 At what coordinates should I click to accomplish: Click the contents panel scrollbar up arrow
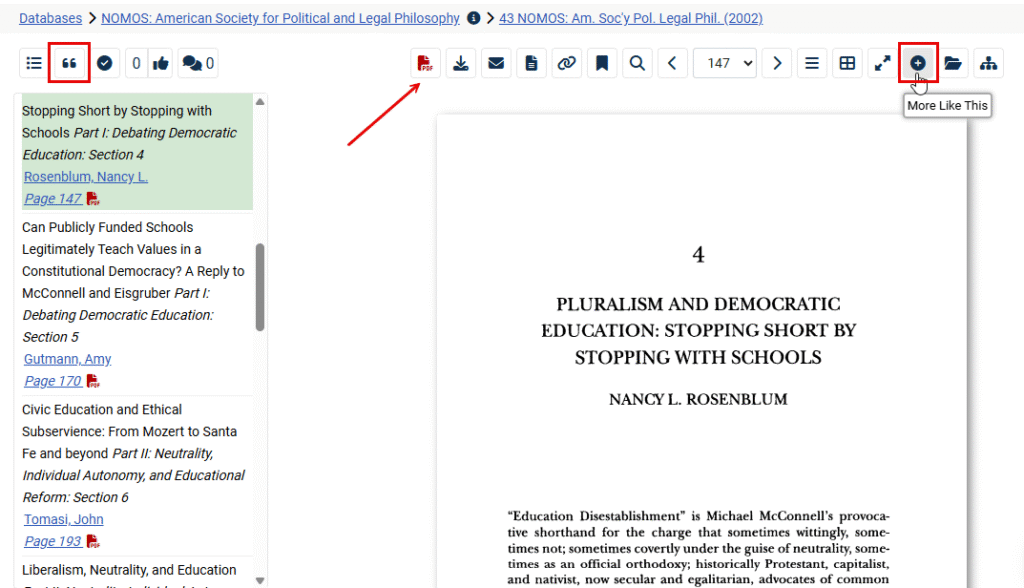point(260,101)
